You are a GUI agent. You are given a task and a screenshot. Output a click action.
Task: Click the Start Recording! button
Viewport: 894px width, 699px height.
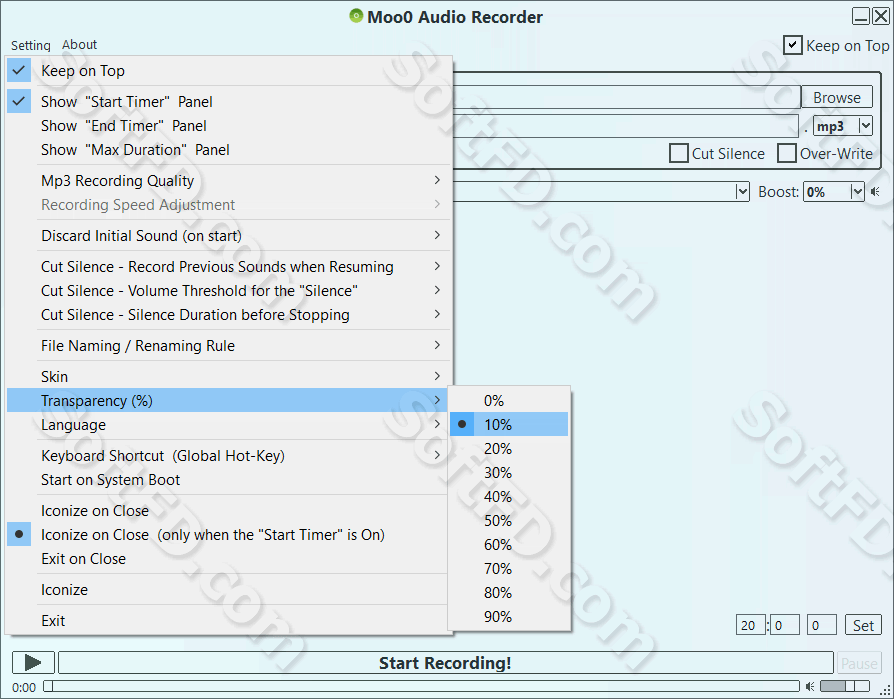[x=446, y=663]
